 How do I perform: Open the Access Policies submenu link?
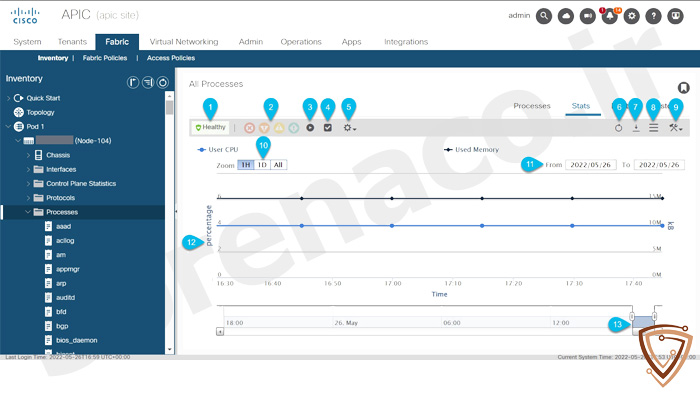click(x=171, y=58)
